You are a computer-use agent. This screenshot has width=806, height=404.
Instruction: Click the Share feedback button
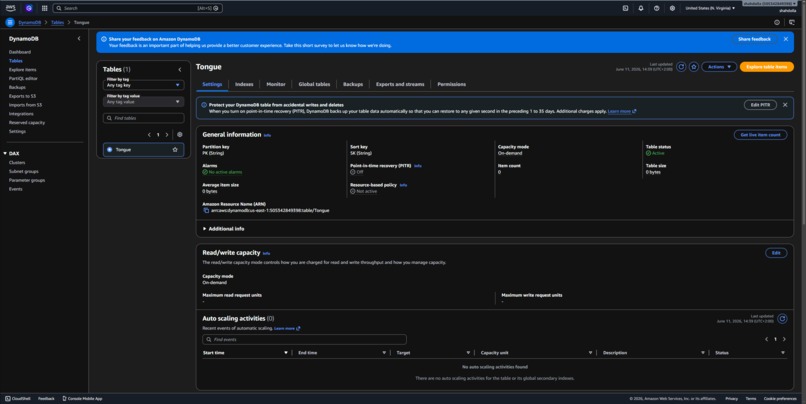[755, 39]
